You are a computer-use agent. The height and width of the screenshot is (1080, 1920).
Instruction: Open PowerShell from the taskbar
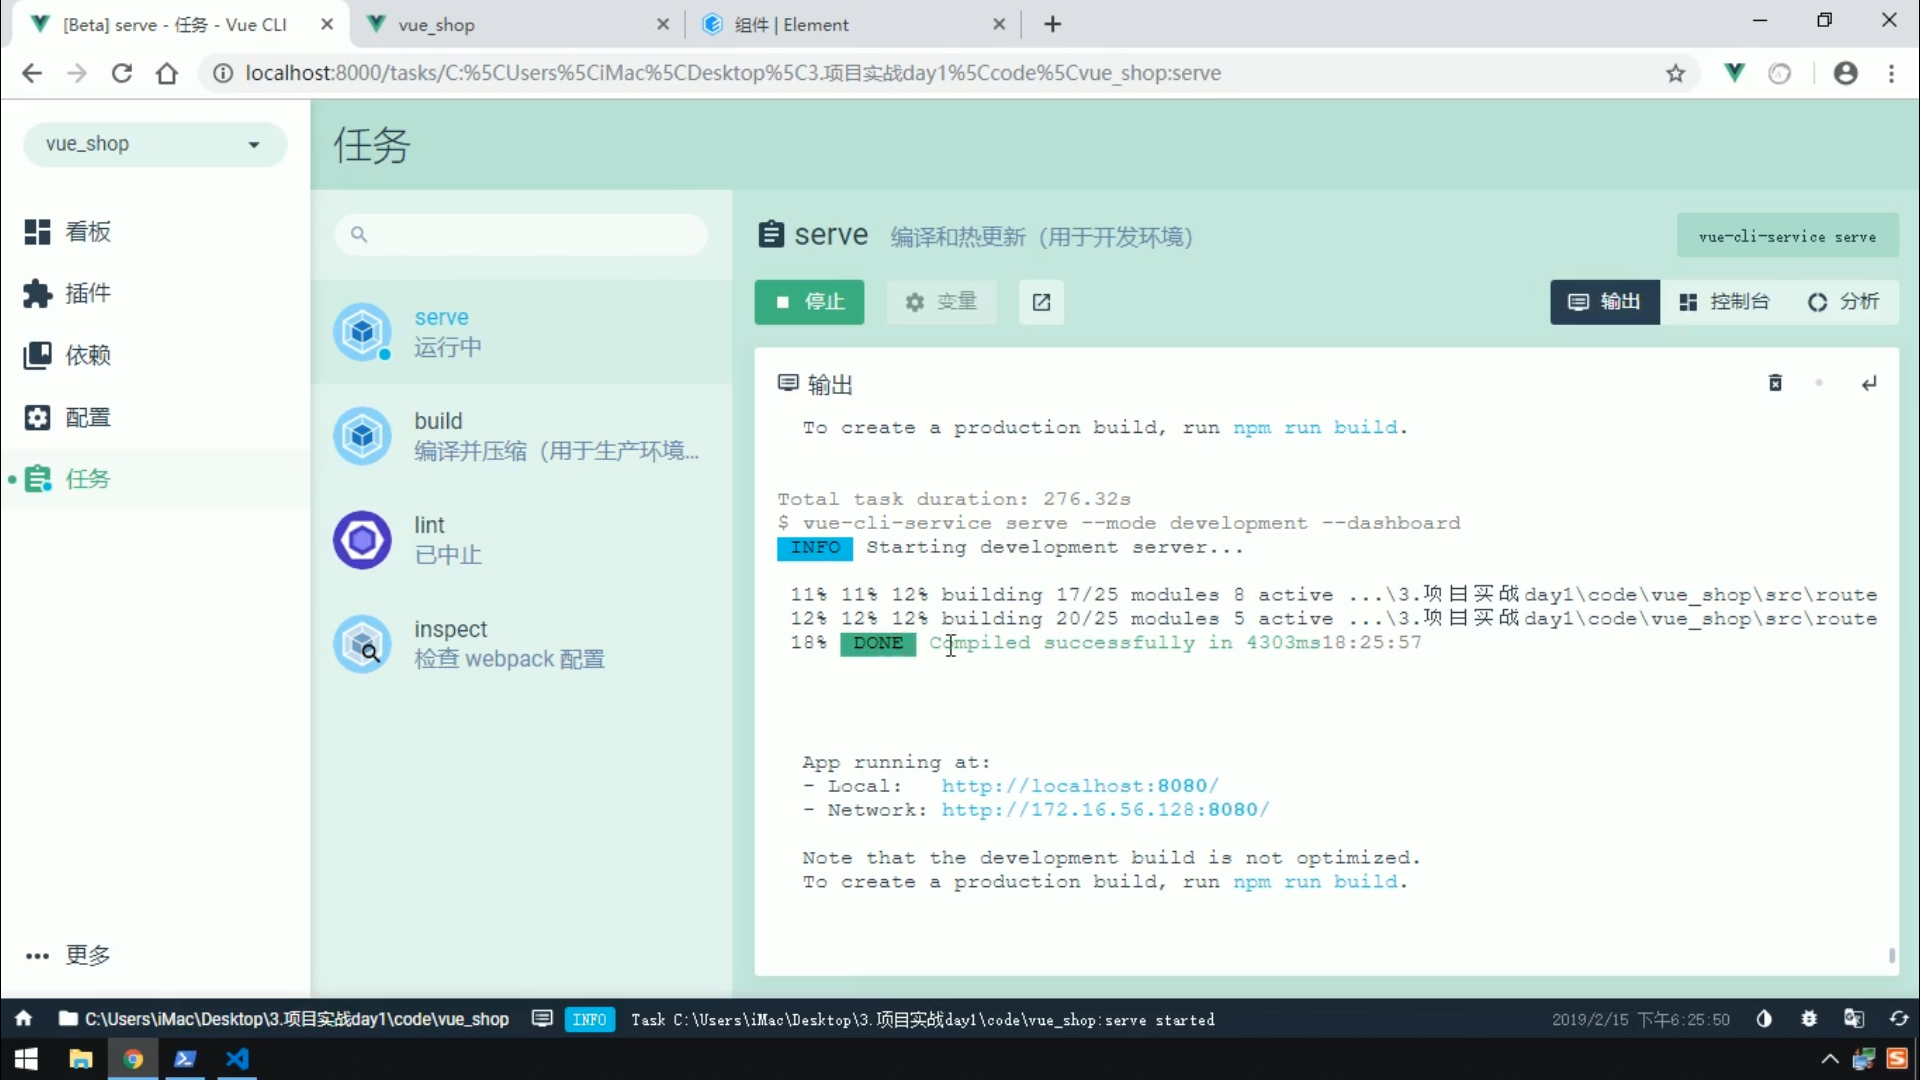pyautogui.click(x=185, y=1059)
